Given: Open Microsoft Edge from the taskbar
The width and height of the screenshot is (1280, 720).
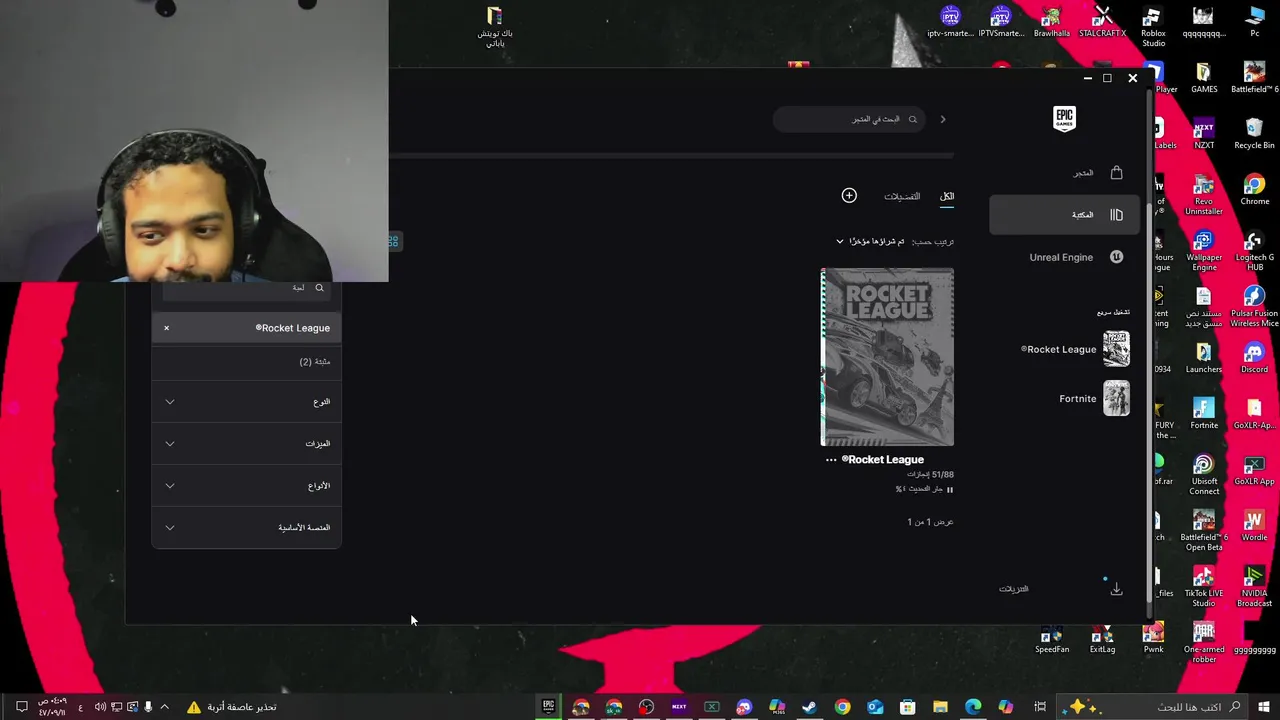Looking at the screenshot, I should pos(973,707).
